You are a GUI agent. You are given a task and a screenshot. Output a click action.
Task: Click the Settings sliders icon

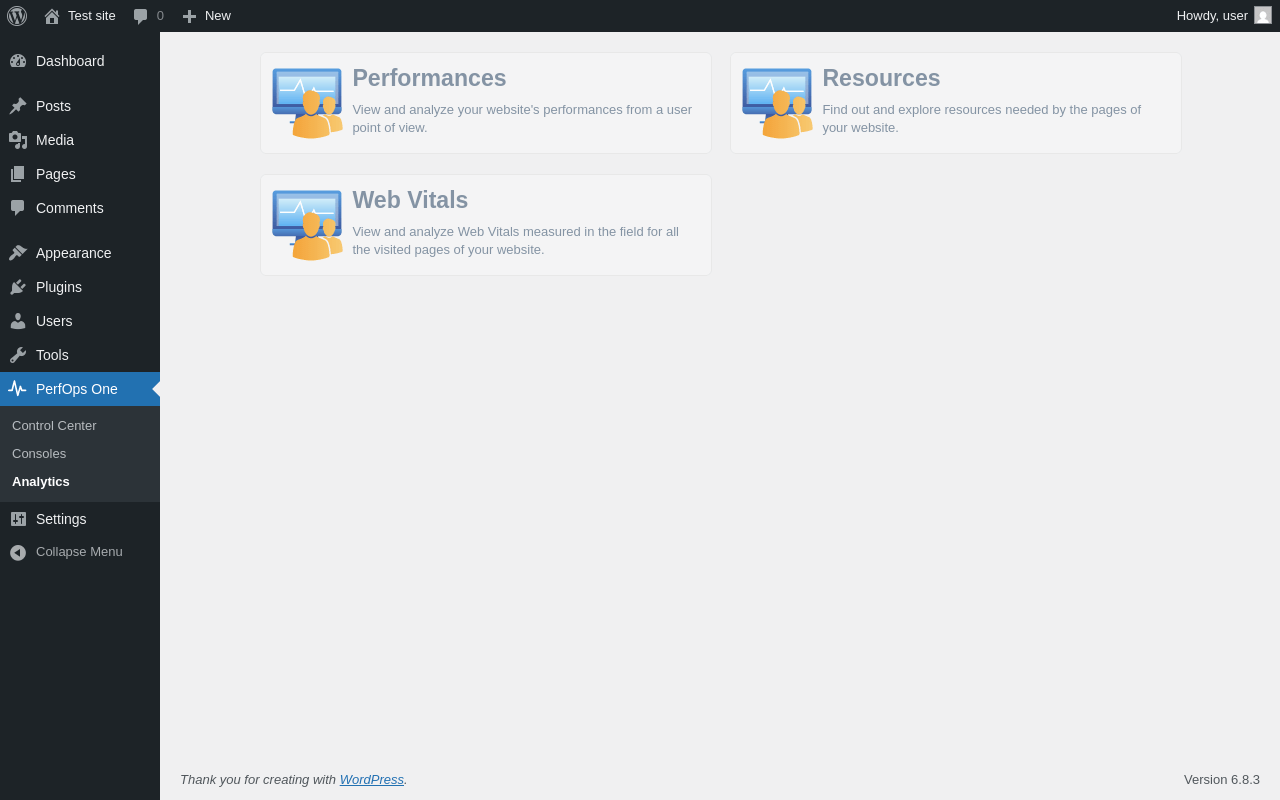18,519
